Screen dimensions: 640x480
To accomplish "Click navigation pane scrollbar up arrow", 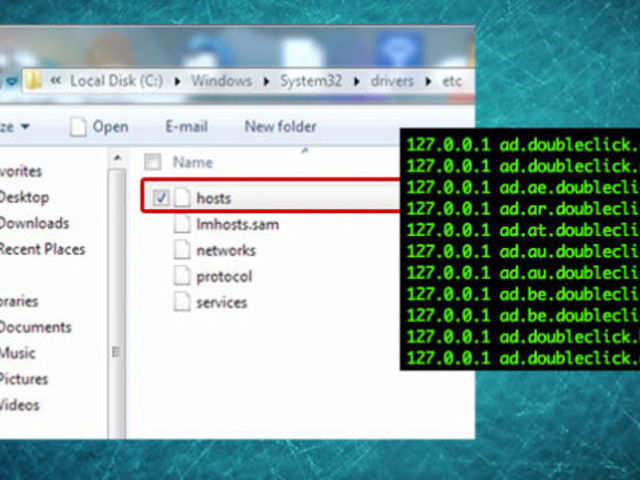I will [x=117, y=158].
